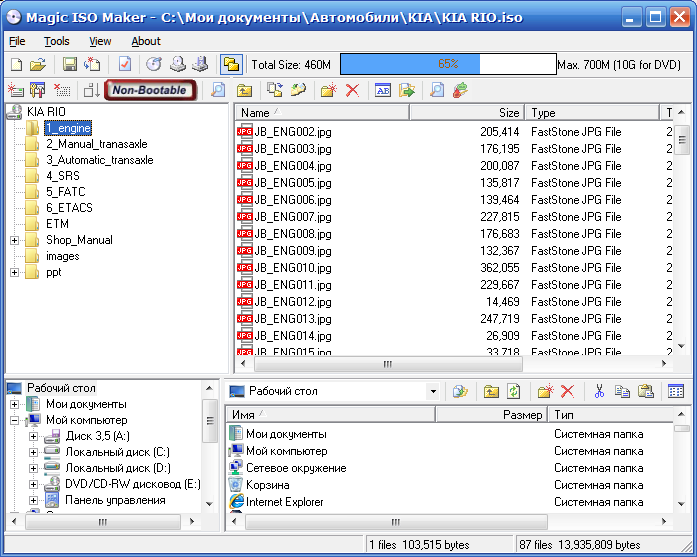Viewport: 697px width, 557px height.
Task: Sort ISO files by Name column
Action: [x=322, y=113]
